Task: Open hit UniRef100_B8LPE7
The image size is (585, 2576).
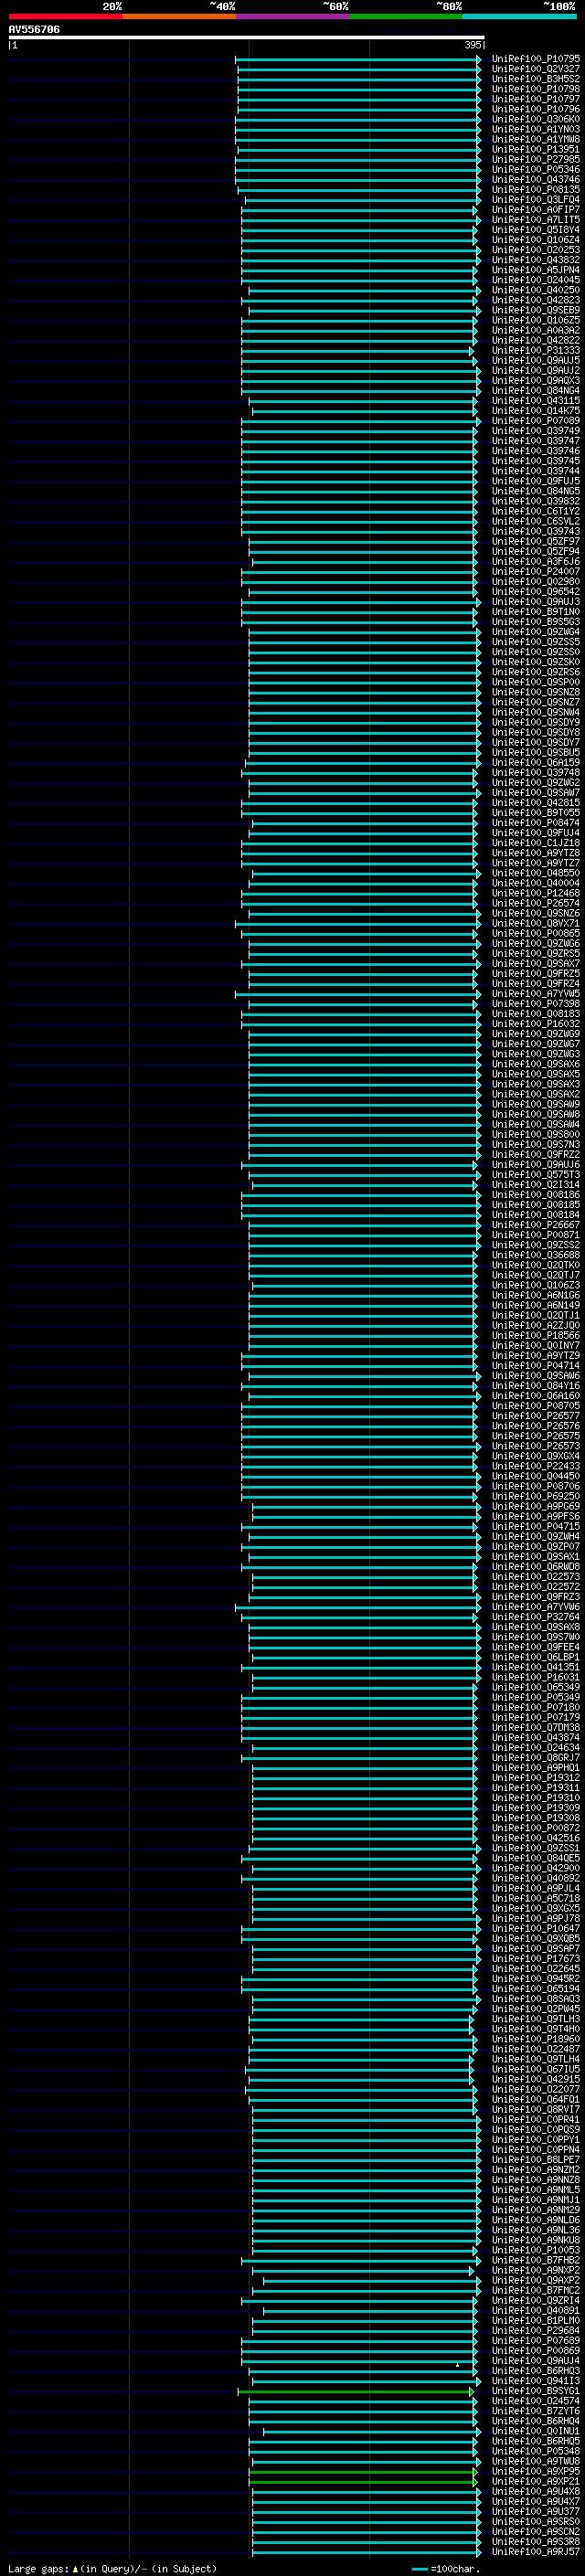Action: click(535, 2160)
